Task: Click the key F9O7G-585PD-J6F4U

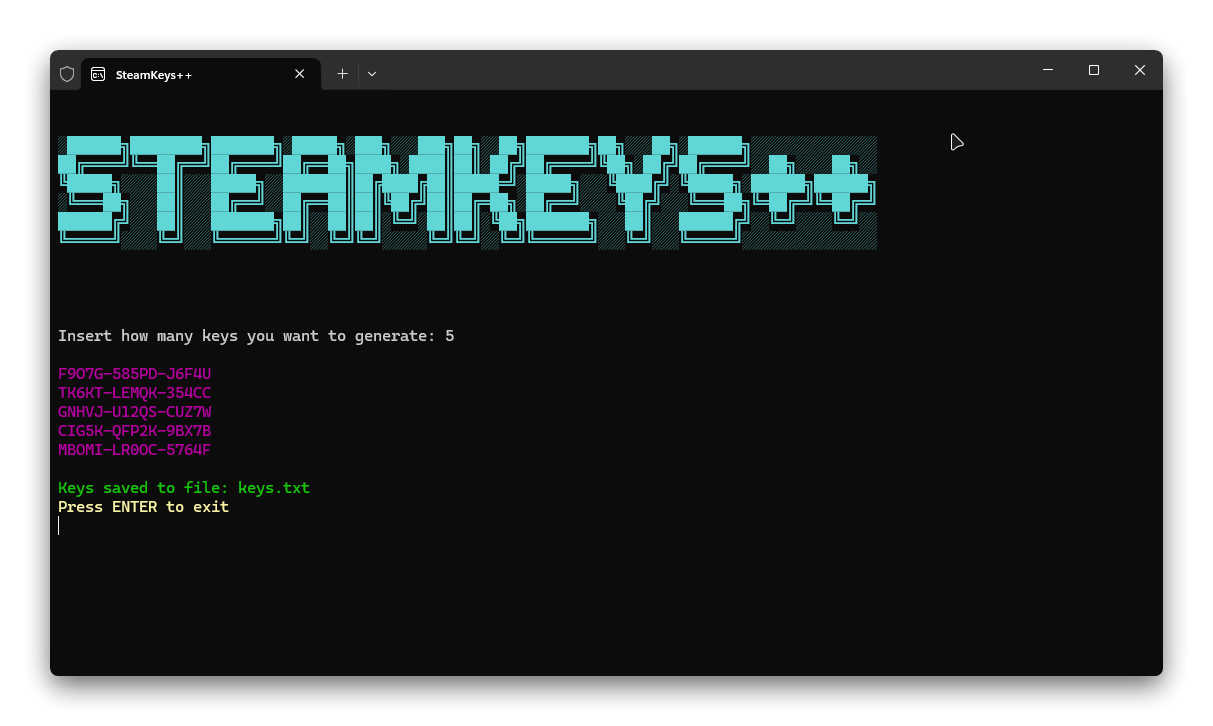Action: click(x=135, y=374)
